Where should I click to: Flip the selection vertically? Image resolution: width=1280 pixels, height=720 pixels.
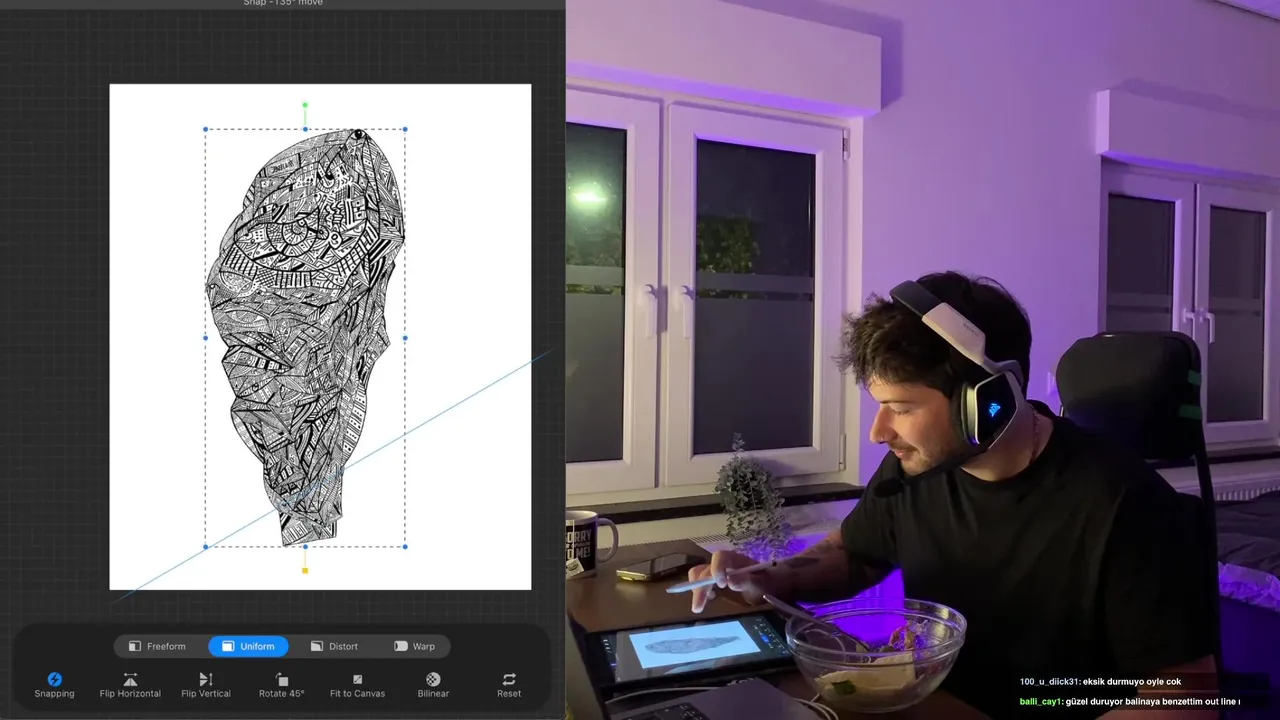pyautogui.click(x=206, y=685)
